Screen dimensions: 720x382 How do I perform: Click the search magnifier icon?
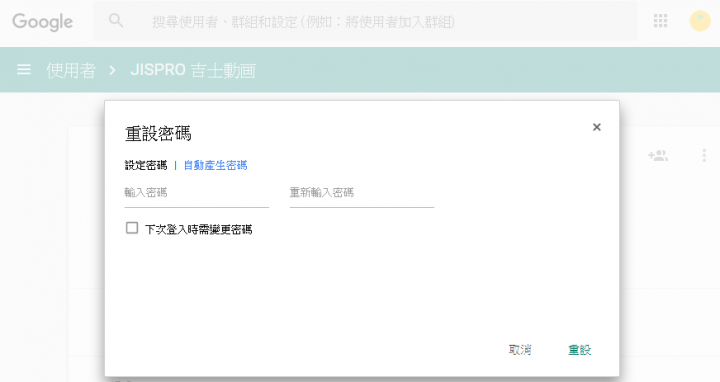click(x=116, y=21)
